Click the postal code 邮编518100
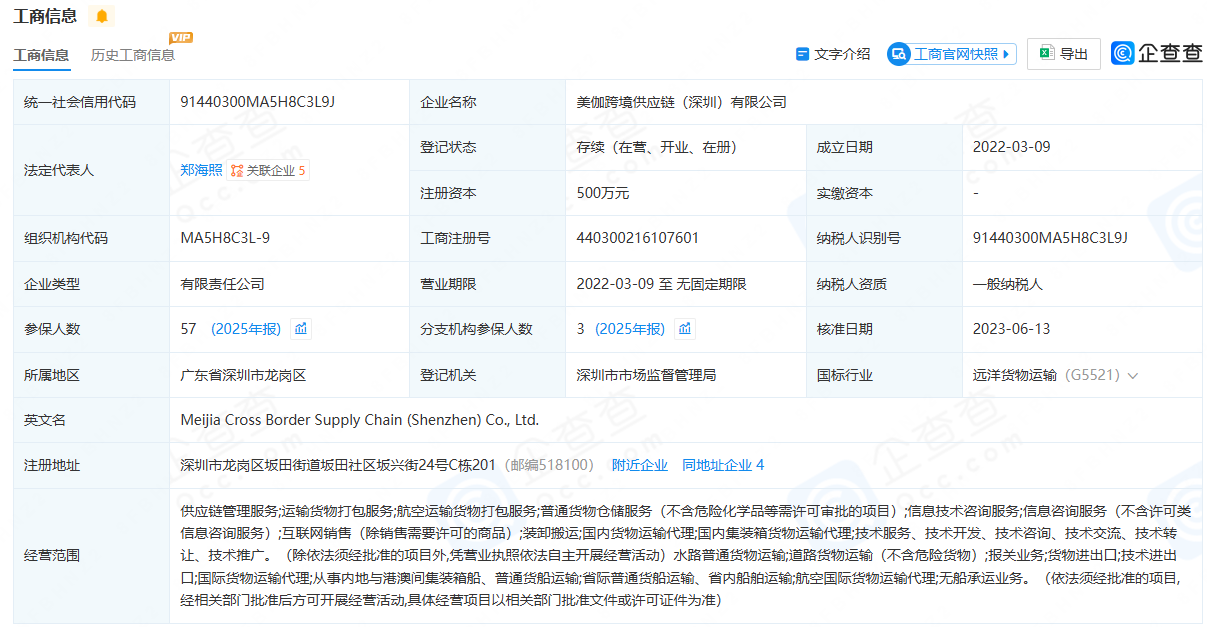 [549, 465]
